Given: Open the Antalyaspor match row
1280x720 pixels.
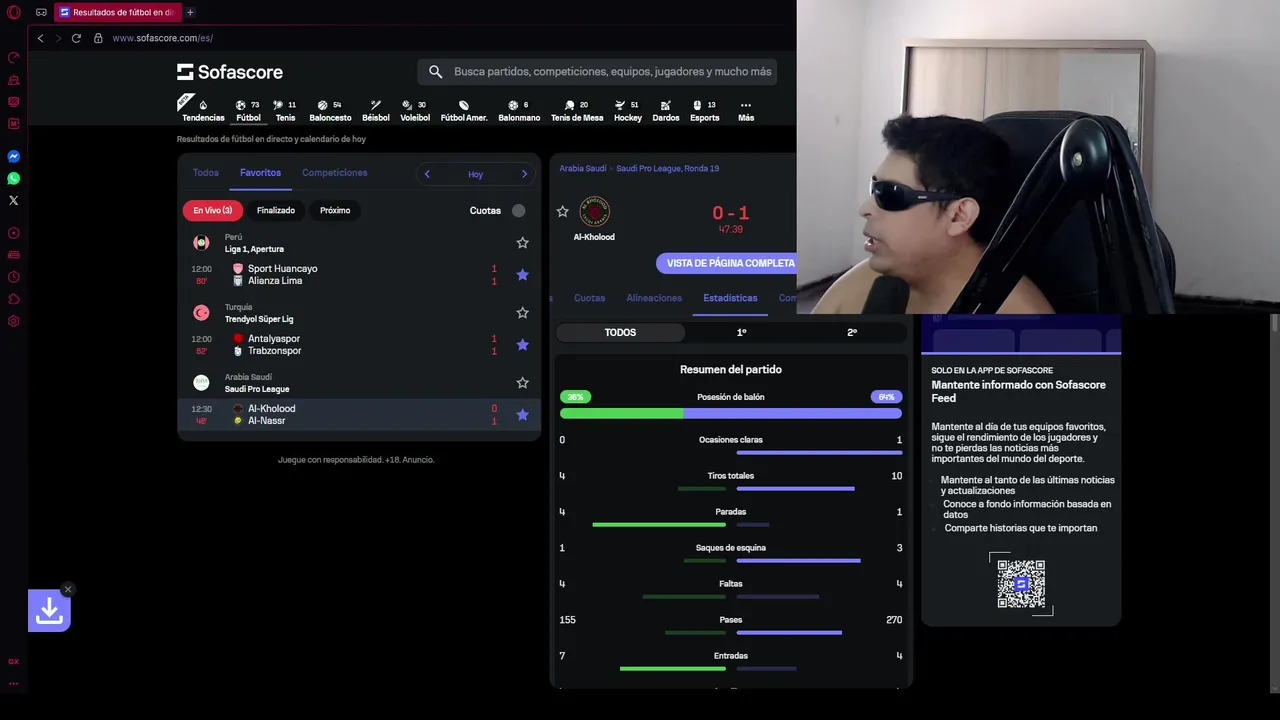Looking at the screenshot, I should pos(359,345).
